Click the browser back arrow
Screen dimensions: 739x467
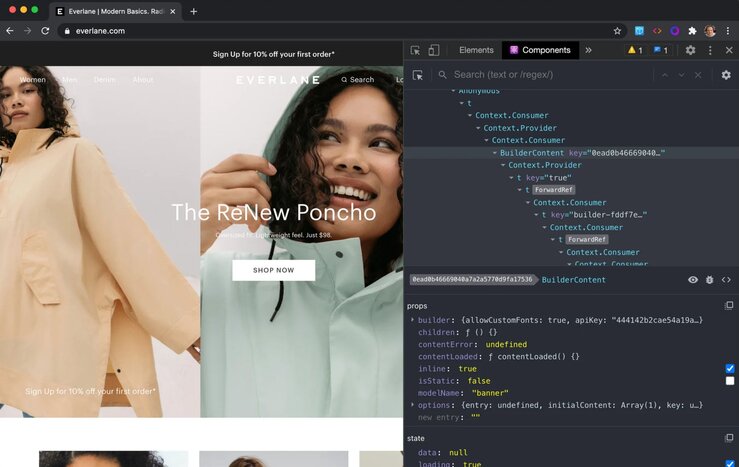point(10,31)
